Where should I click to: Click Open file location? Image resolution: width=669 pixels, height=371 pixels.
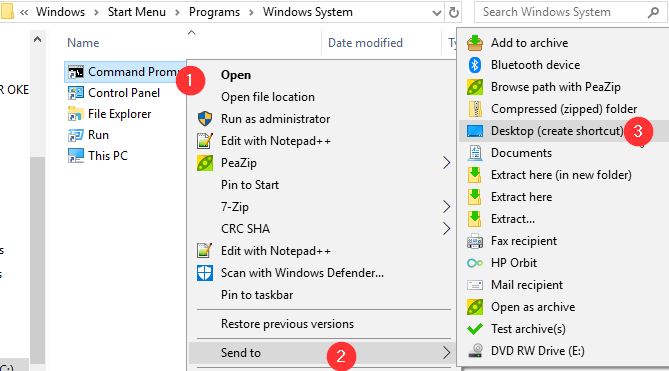pyautogui.click(x=268, y=97)
